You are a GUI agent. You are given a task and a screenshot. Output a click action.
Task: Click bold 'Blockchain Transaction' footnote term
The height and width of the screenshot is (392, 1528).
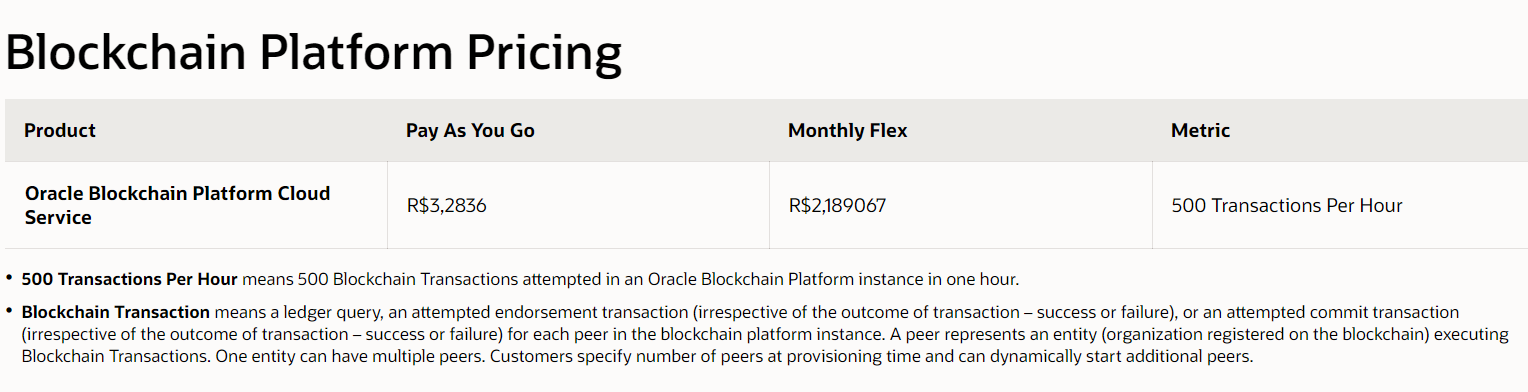coord(116,312)
